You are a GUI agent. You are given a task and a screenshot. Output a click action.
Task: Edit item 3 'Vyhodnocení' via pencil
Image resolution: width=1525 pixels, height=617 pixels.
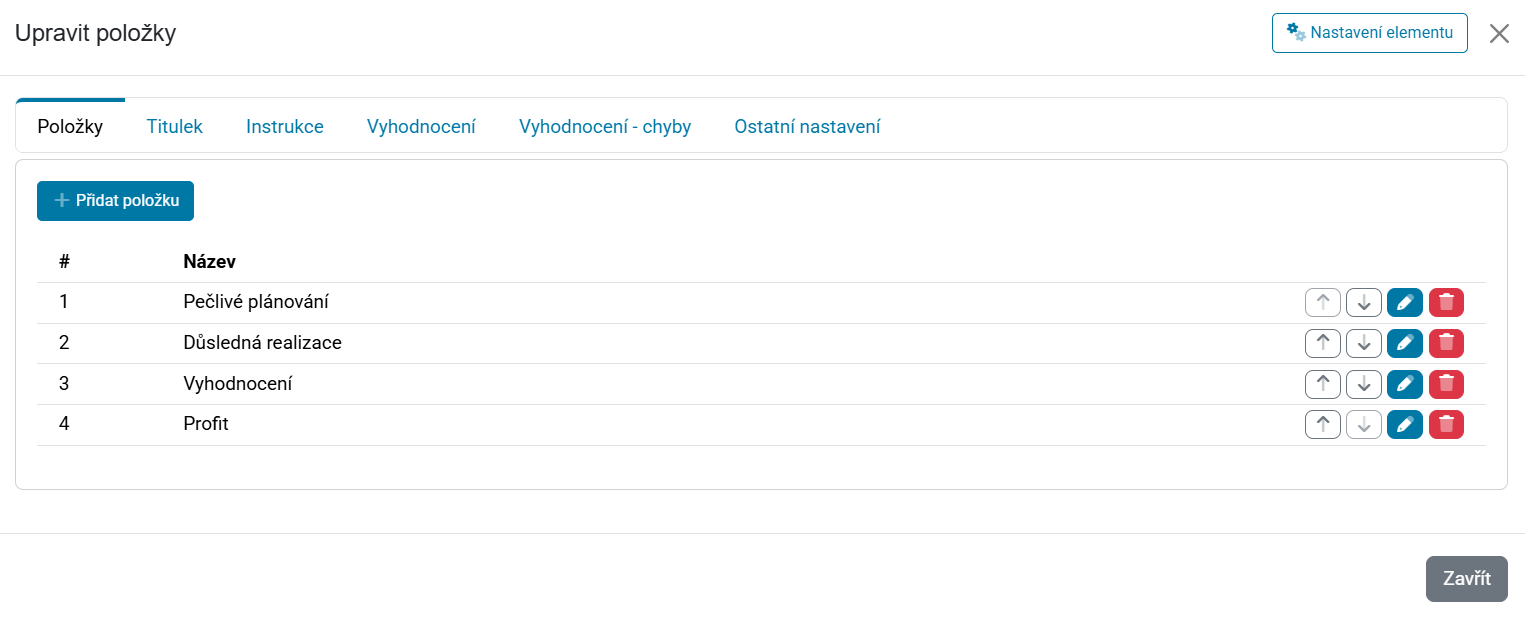pos(1404,384)
